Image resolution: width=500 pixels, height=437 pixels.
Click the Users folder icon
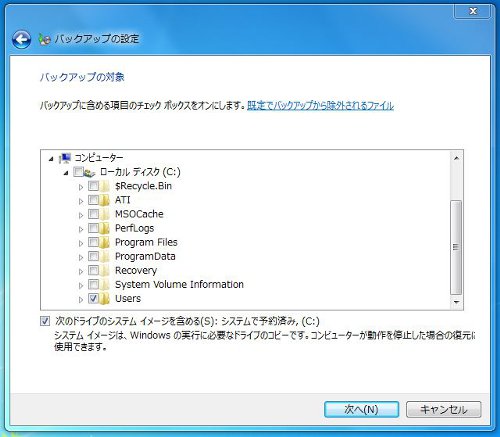coord(104,299)
